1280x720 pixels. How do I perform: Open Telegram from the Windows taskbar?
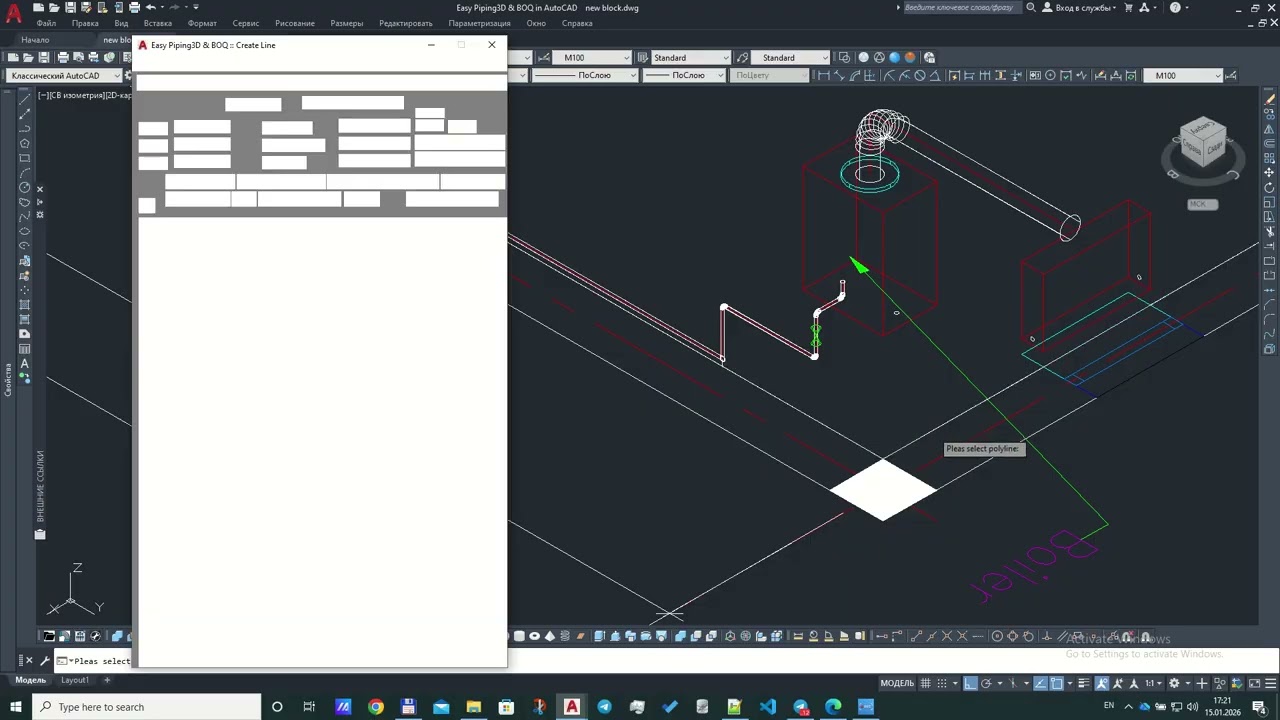604,707
